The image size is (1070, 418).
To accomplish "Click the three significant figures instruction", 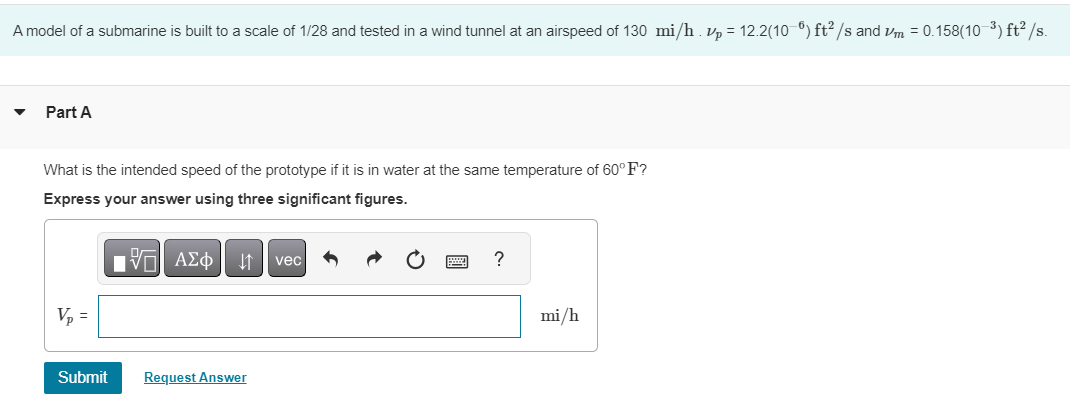I will click(x=225, y=199).
